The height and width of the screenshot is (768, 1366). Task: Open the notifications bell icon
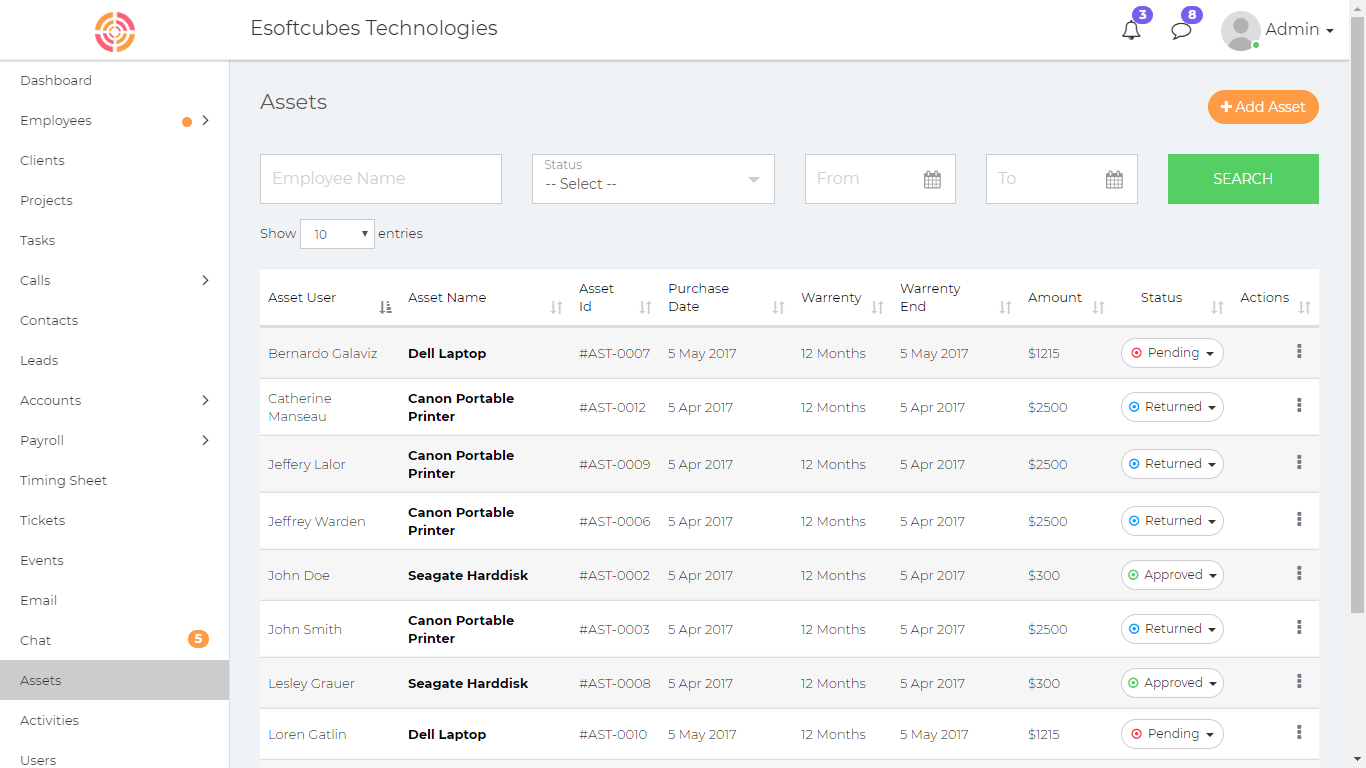click(x=1131, y=30)
